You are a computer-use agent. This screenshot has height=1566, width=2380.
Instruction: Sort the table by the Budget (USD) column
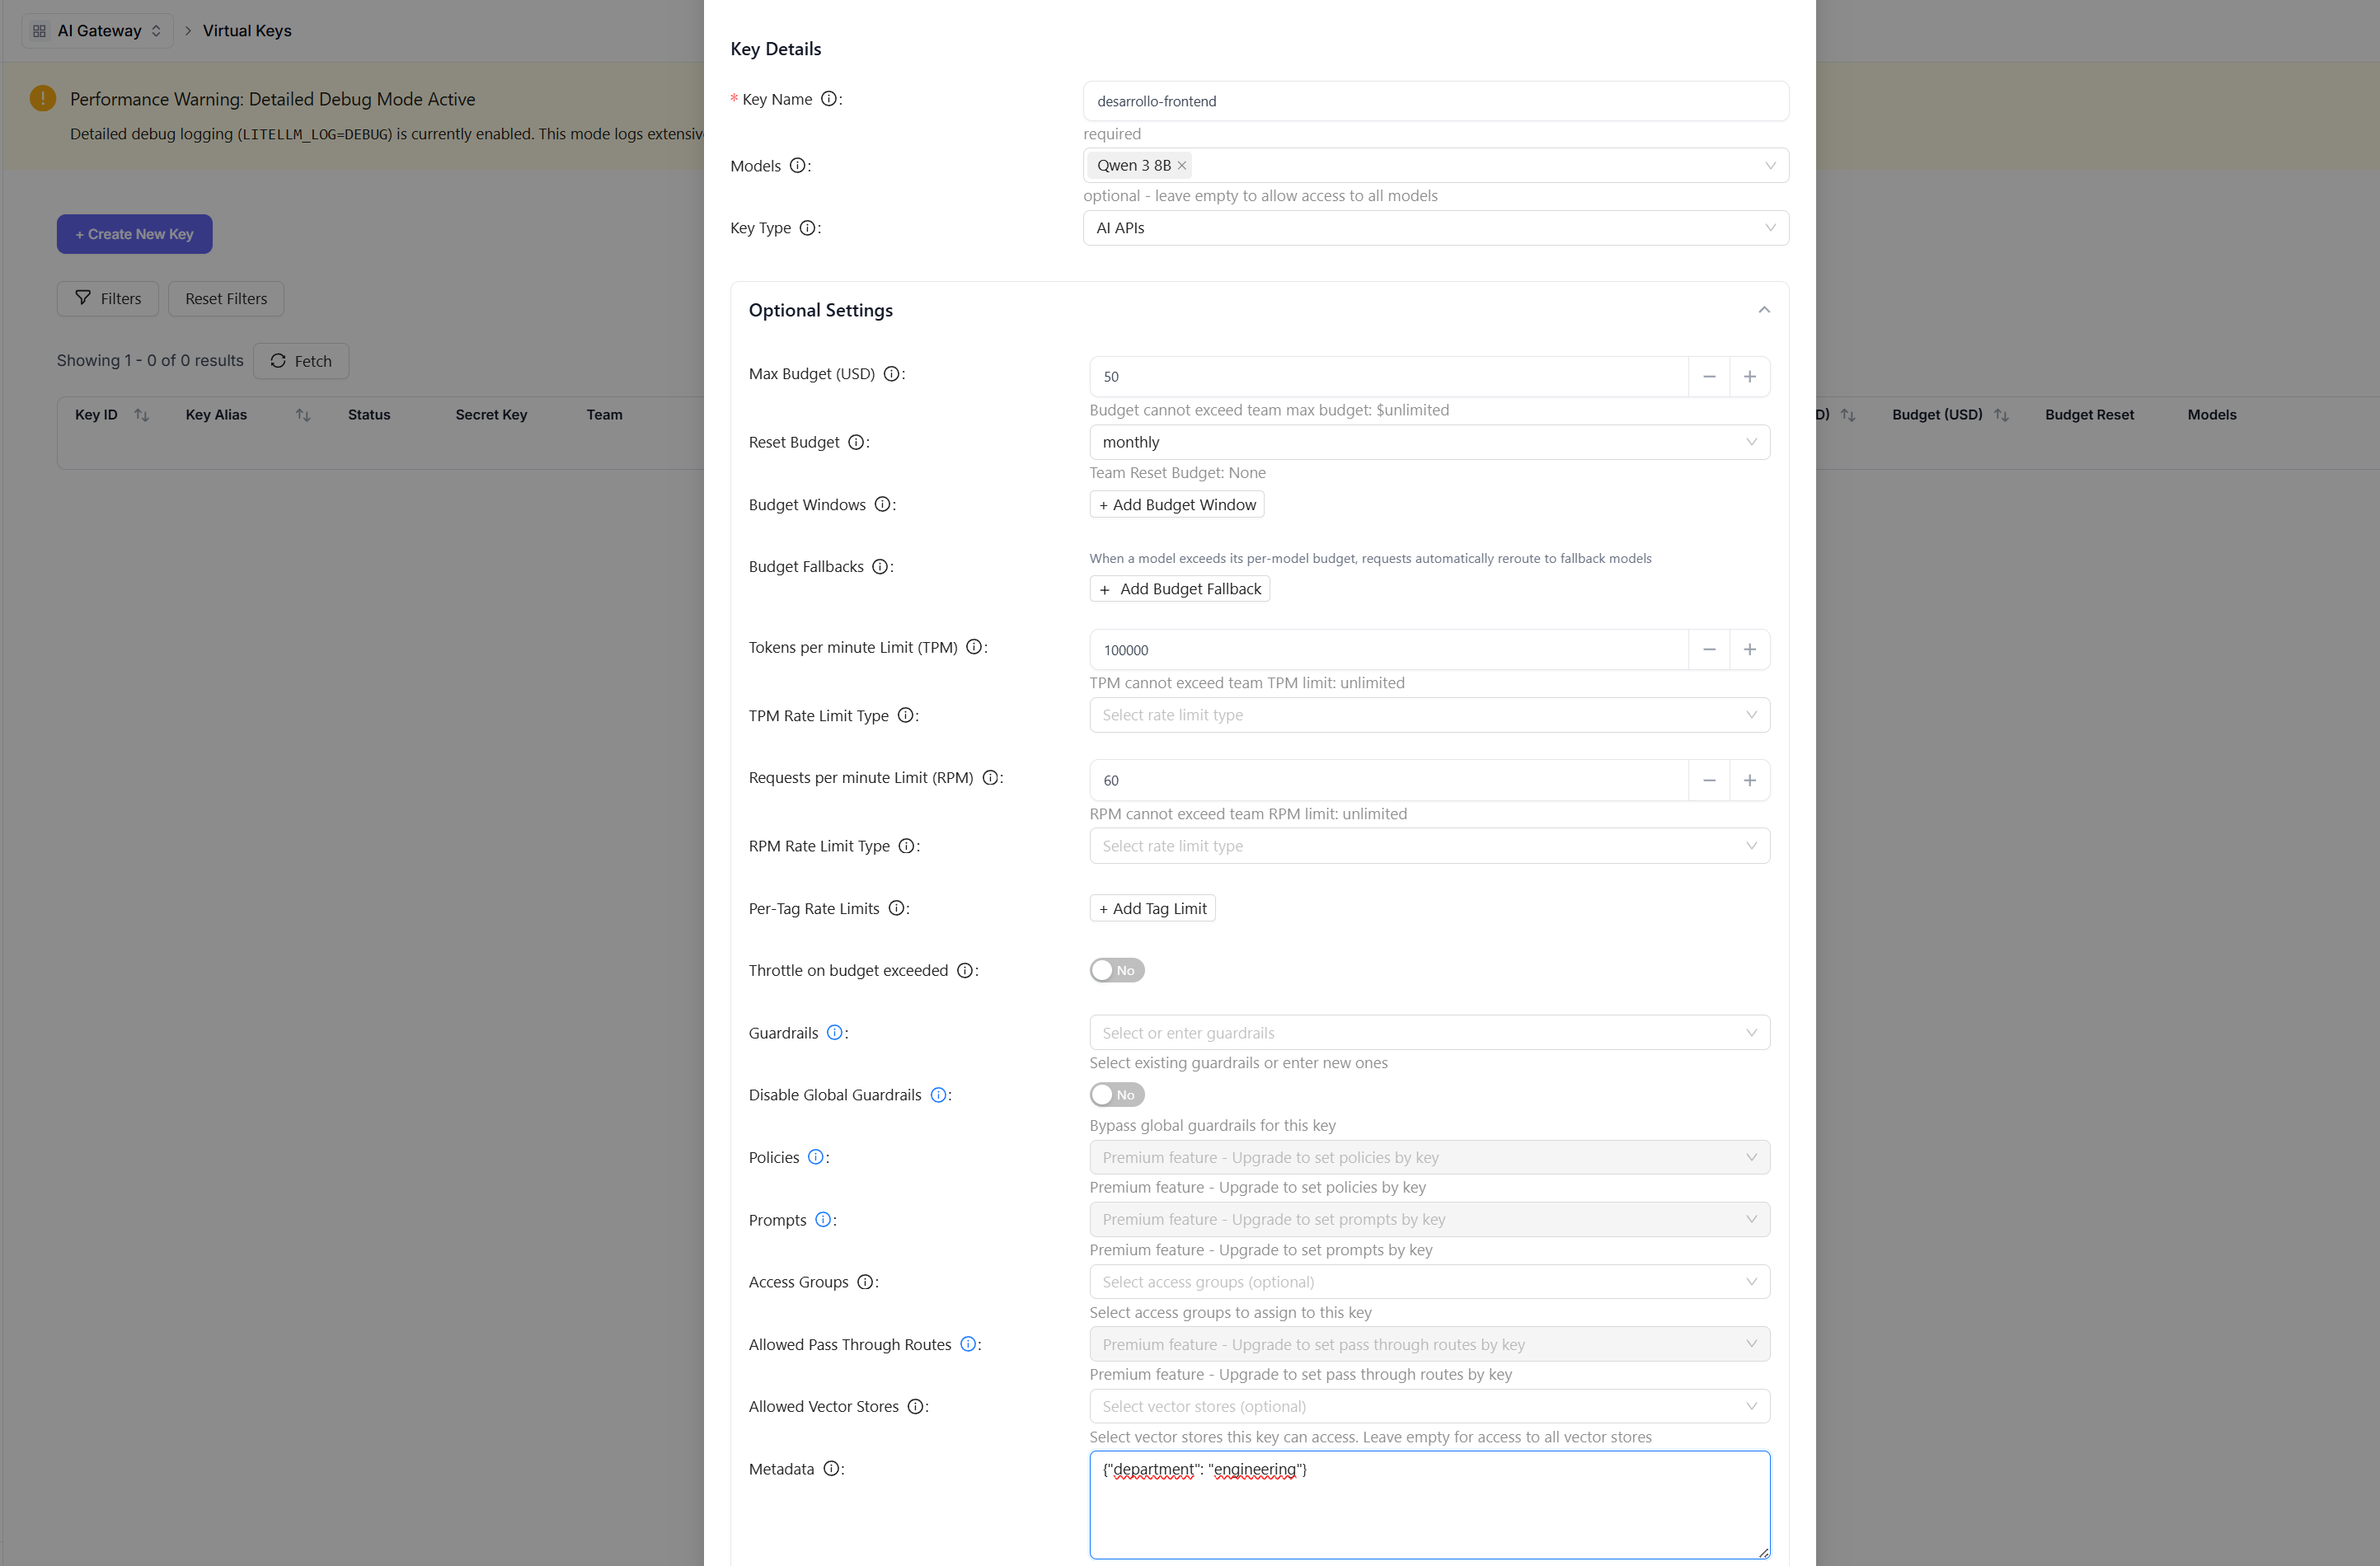(x=2001, y=415)
